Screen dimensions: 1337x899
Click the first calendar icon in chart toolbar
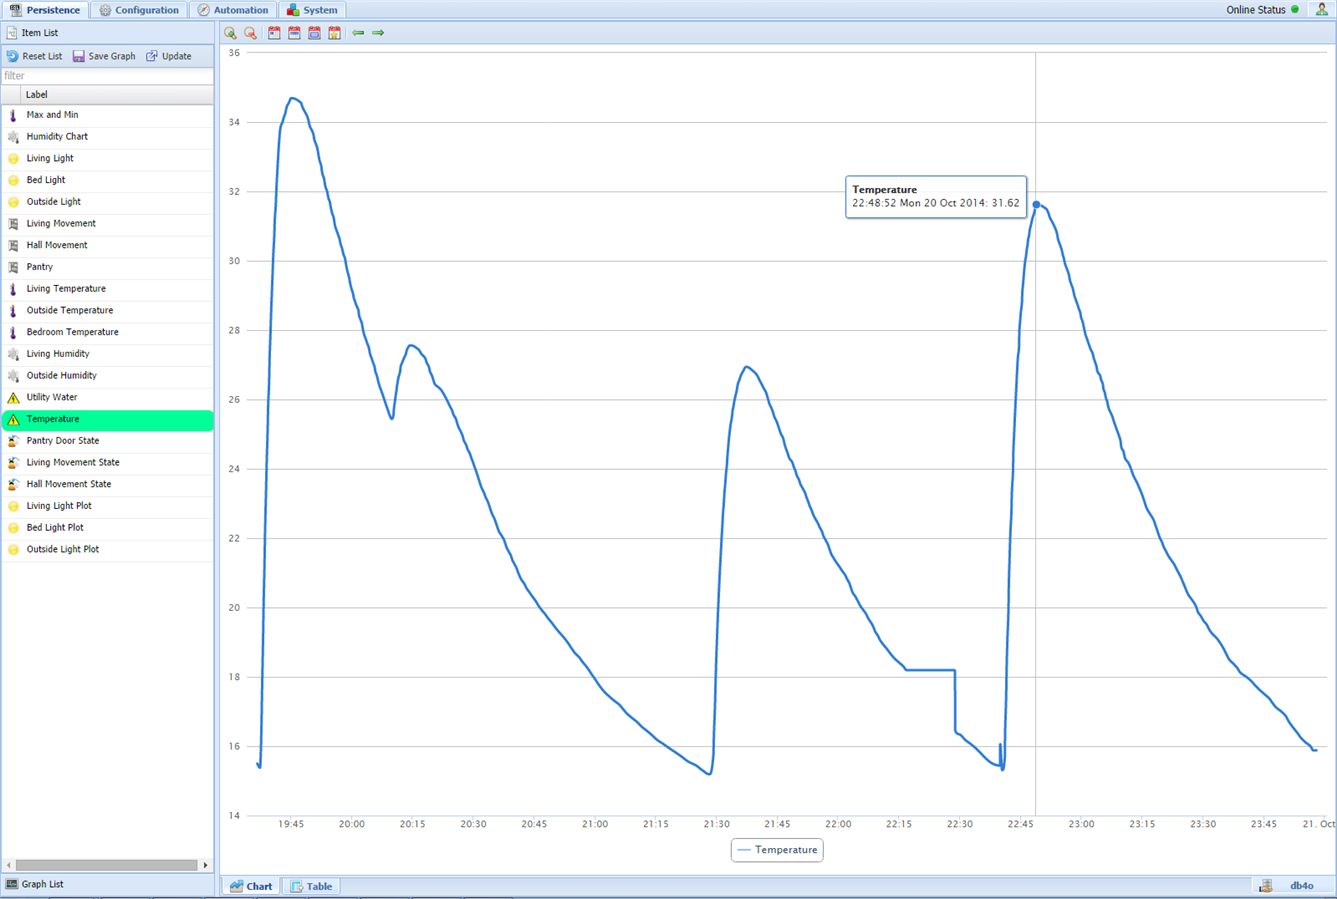(x=274, y=33)
